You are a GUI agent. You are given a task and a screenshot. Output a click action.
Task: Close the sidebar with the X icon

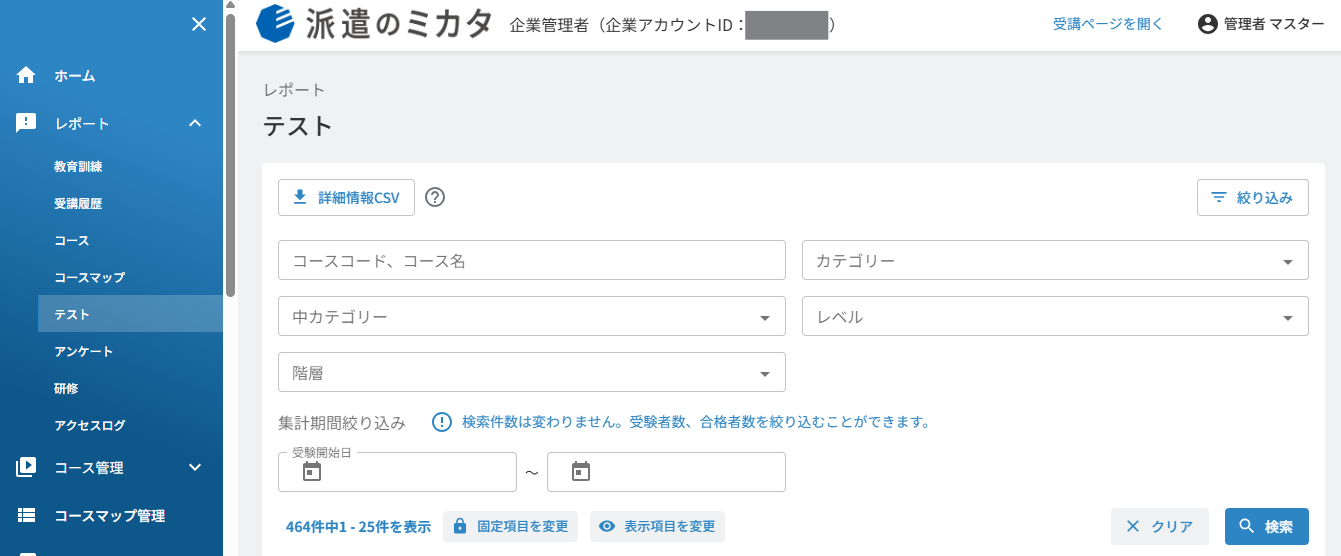point(199,24)
